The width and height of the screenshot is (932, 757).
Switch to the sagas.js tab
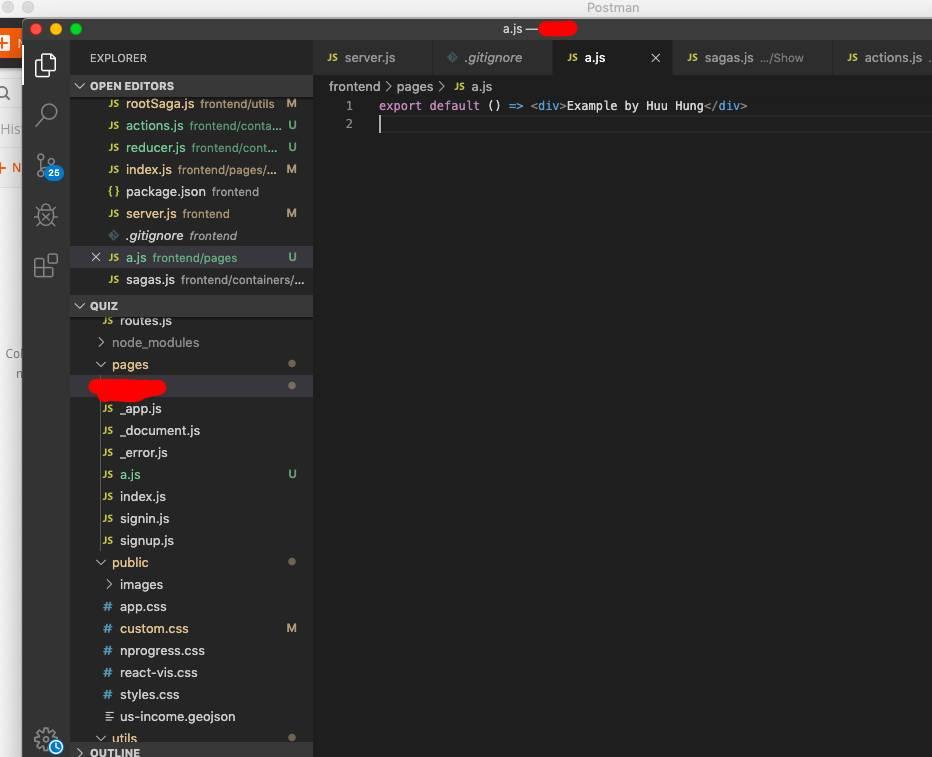pyautogui.click(x=751, y=58)
